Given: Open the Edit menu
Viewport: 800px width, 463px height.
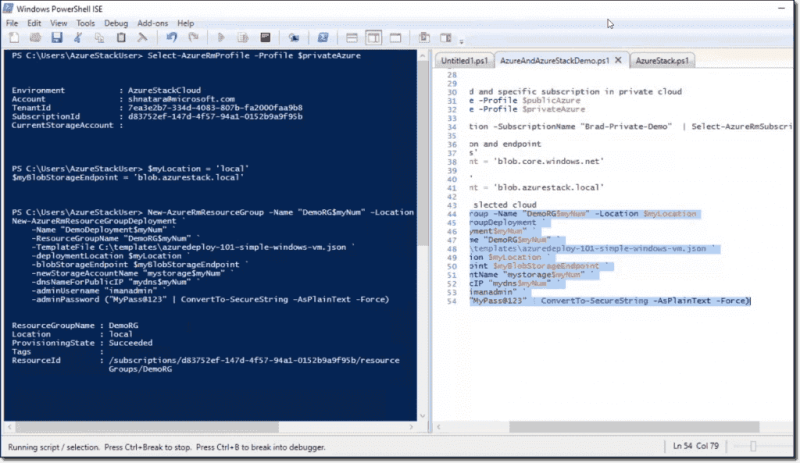Looking at the screenshot, I should (x=34, y=23).
